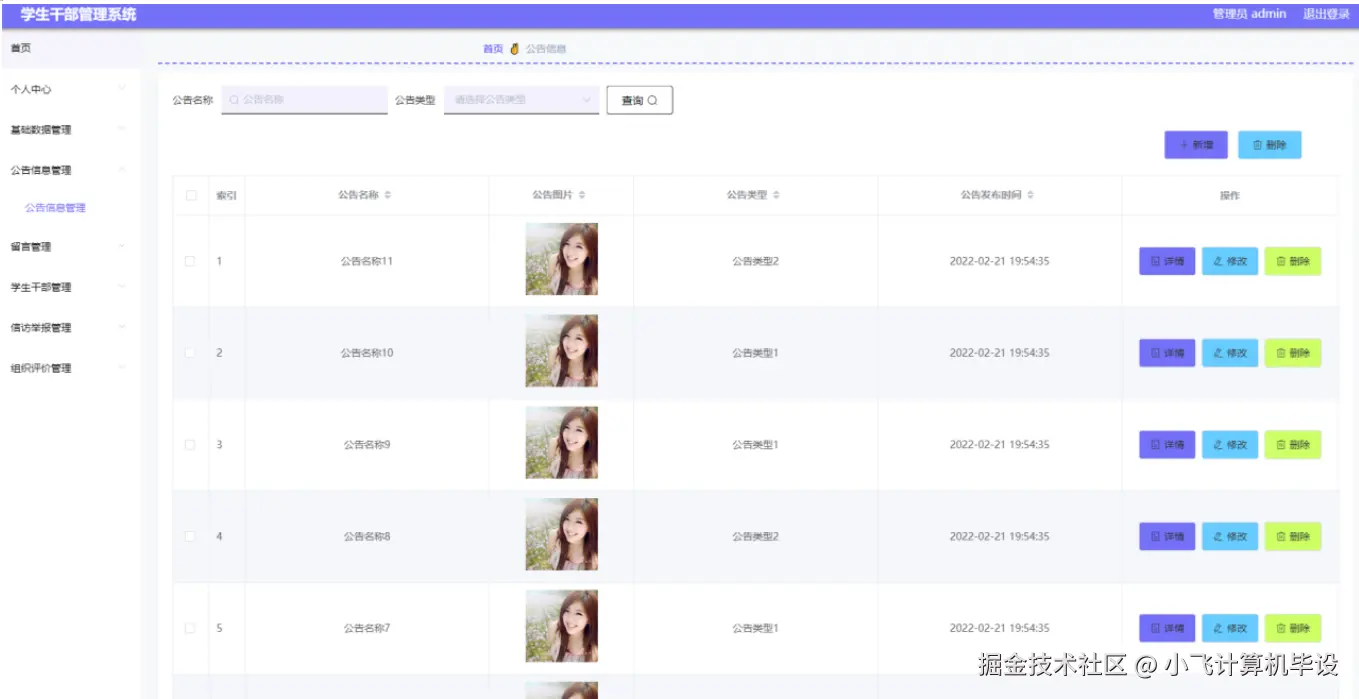Click 修改 pencil icon for row 公告名称11
The width and height of the screenshot is (1359, 699).
pyautogui.click(x=1218, y=261)
